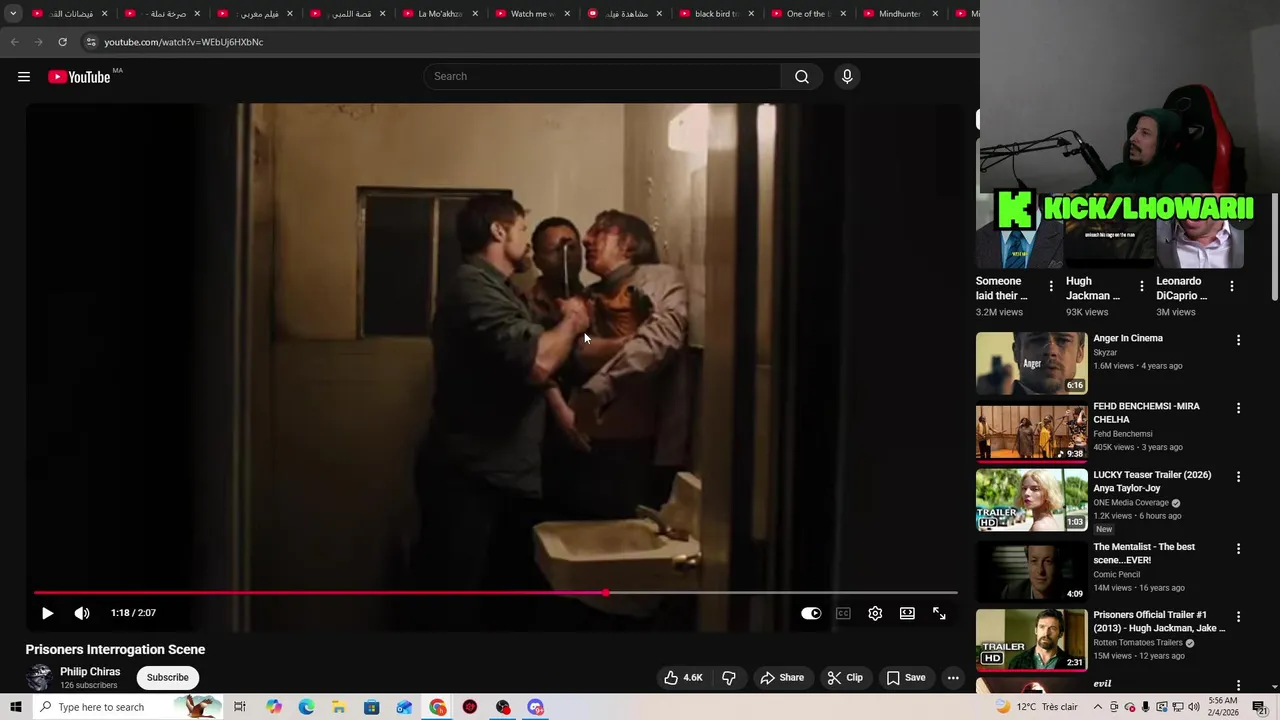The width and height of the screenshot is (1280, 720).
Task: Show hidden system tray icons
Action: pos(1098,707)
